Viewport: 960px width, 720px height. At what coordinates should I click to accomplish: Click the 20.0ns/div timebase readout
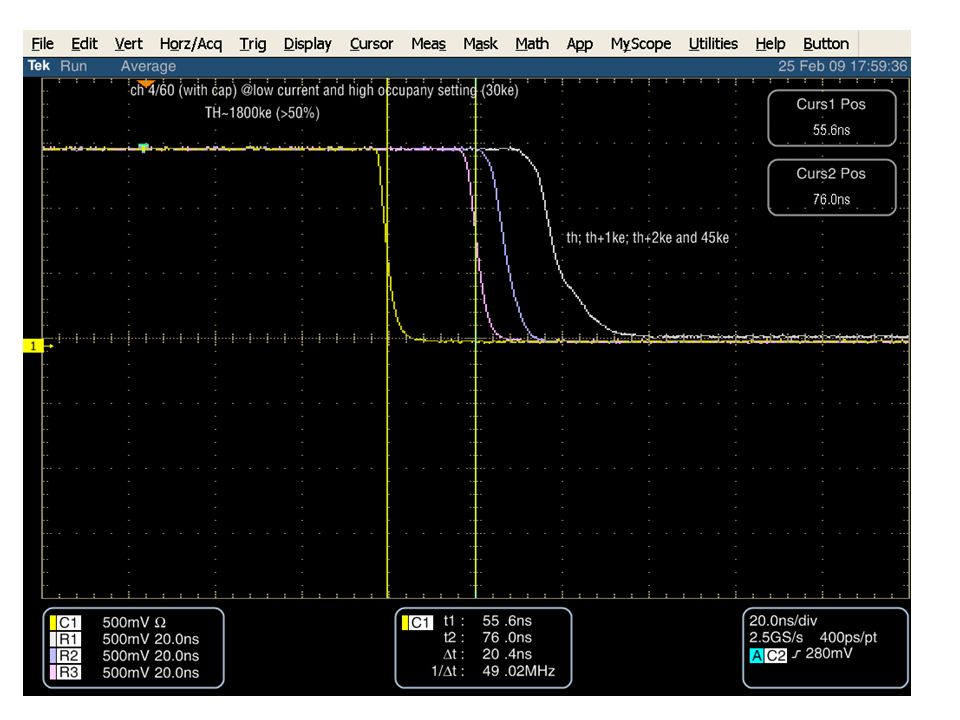click(783, 621)
